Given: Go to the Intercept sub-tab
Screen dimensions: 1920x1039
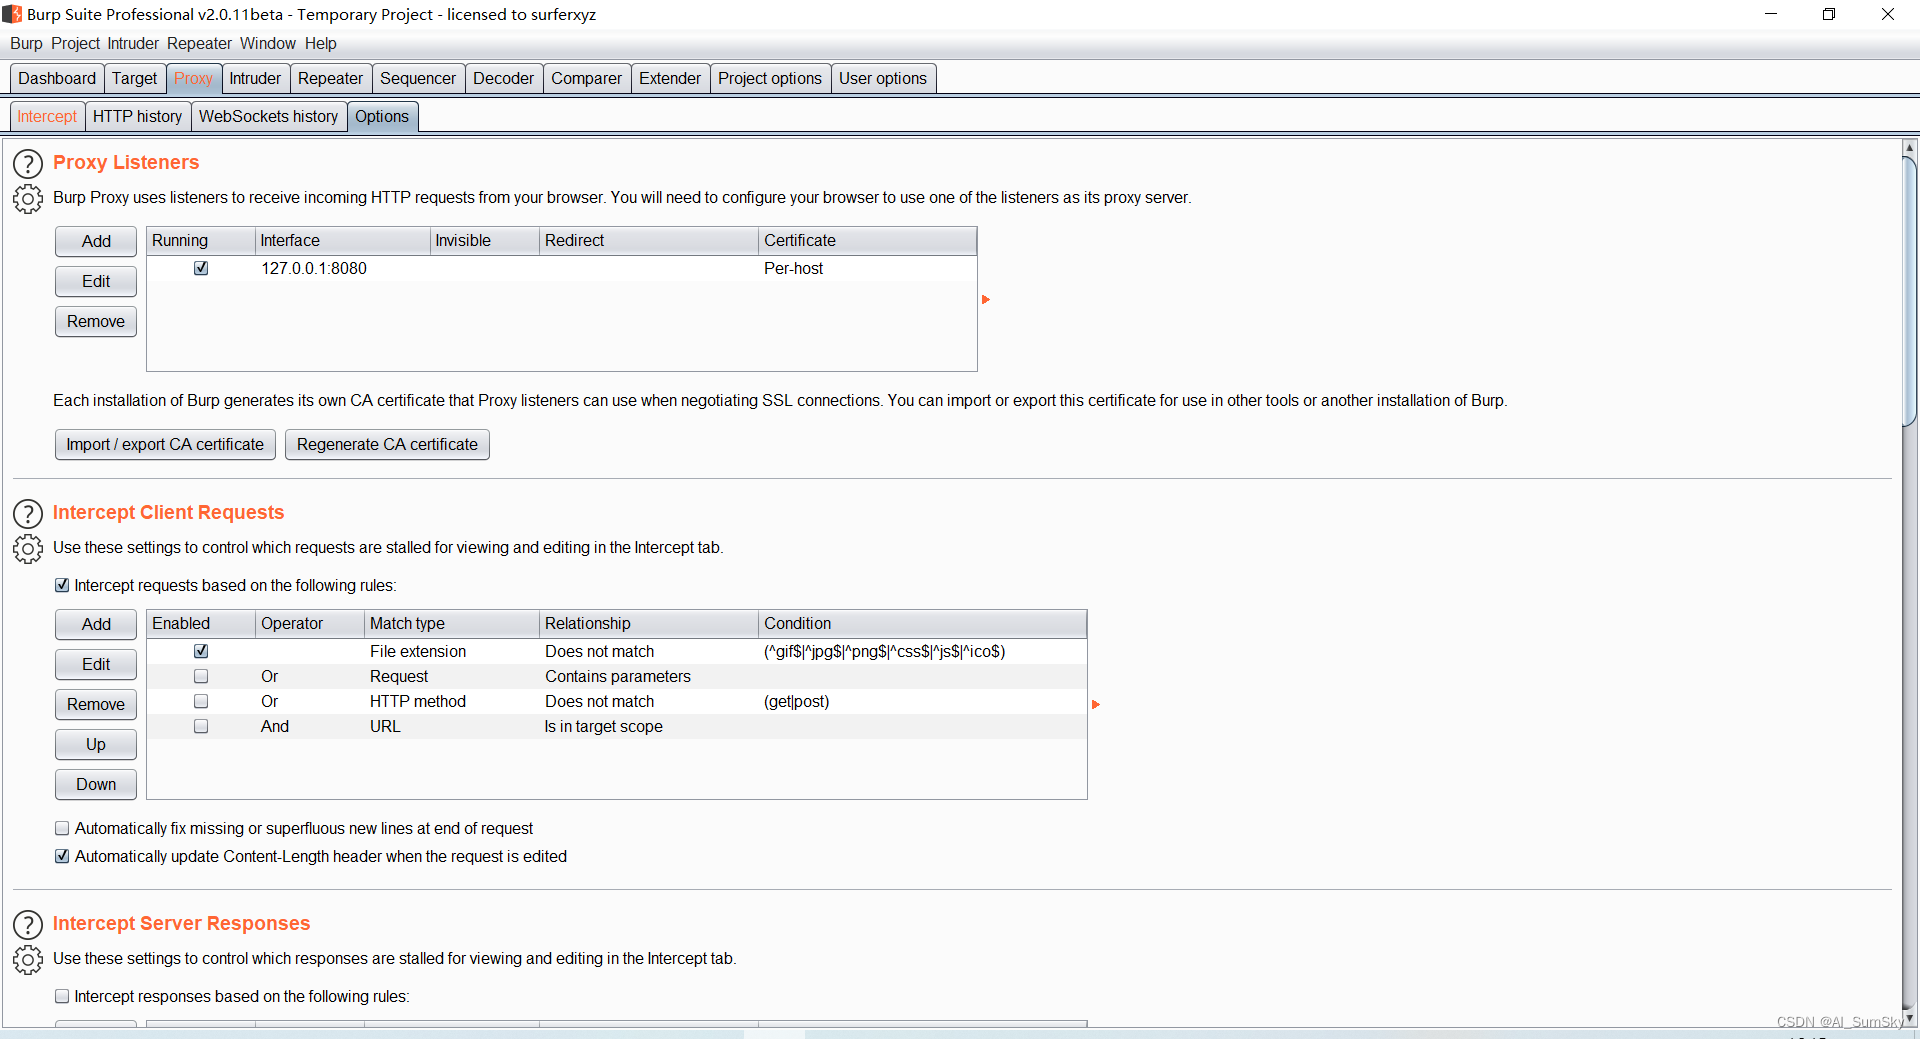Looking at the screenshot, I should coord(47,116).
